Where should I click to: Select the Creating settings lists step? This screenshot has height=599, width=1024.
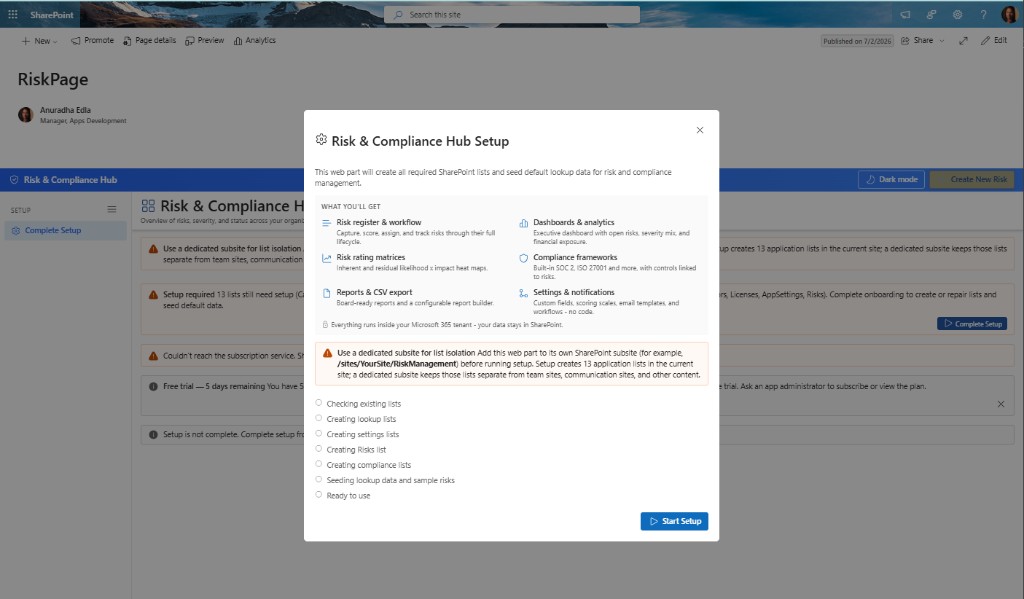tap(357, 434)
